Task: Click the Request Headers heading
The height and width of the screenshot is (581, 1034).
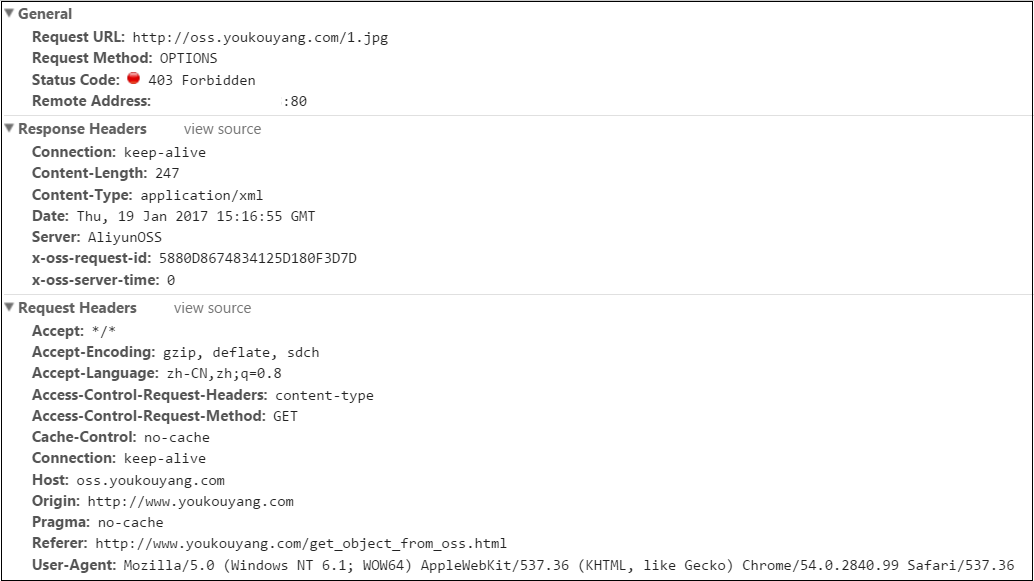Action: (77, 308)
